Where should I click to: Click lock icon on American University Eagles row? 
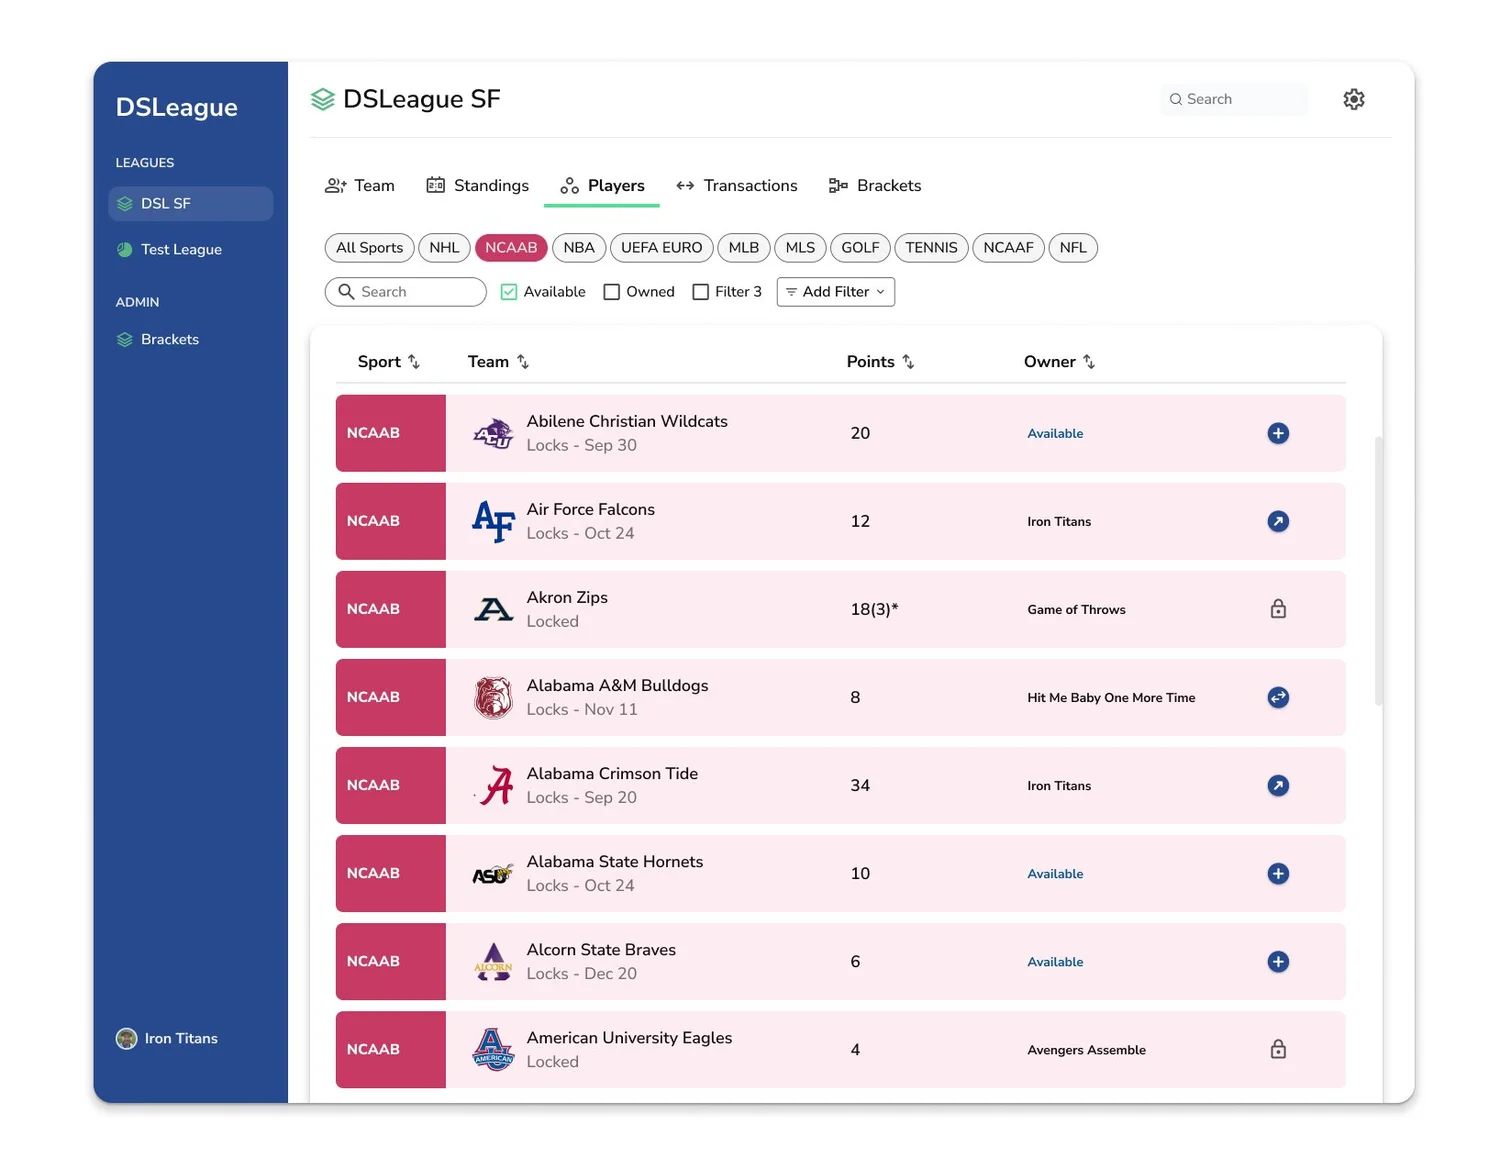point(1278,1049)
